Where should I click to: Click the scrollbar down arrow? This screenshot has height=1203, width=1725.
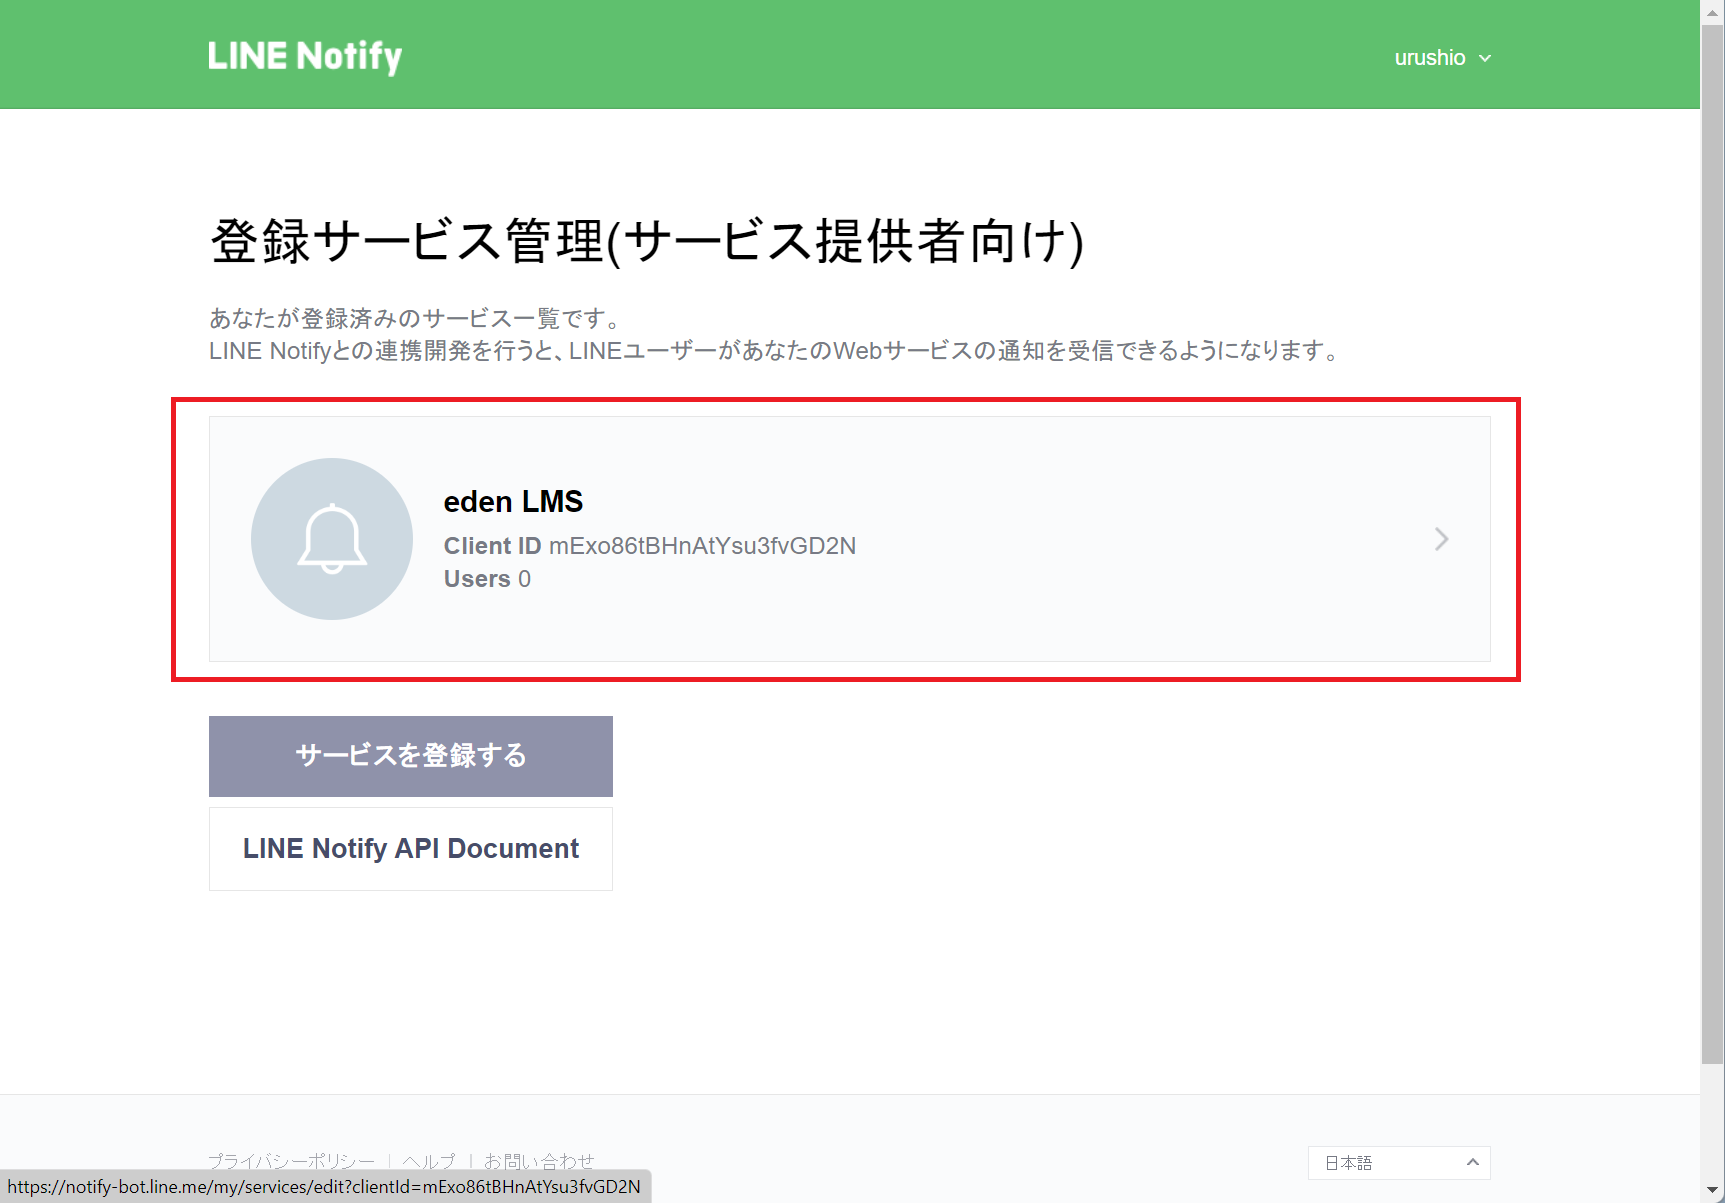1713,1191
